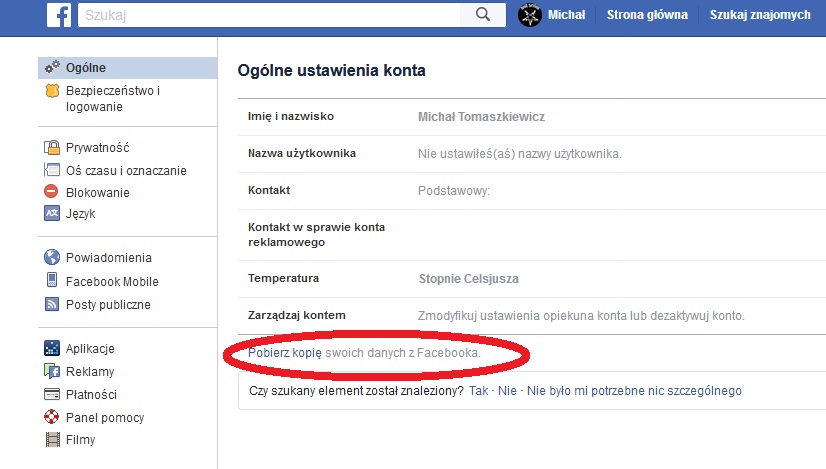Click the magnifying glass search button

pyautogui.click(x=483, y=15)
